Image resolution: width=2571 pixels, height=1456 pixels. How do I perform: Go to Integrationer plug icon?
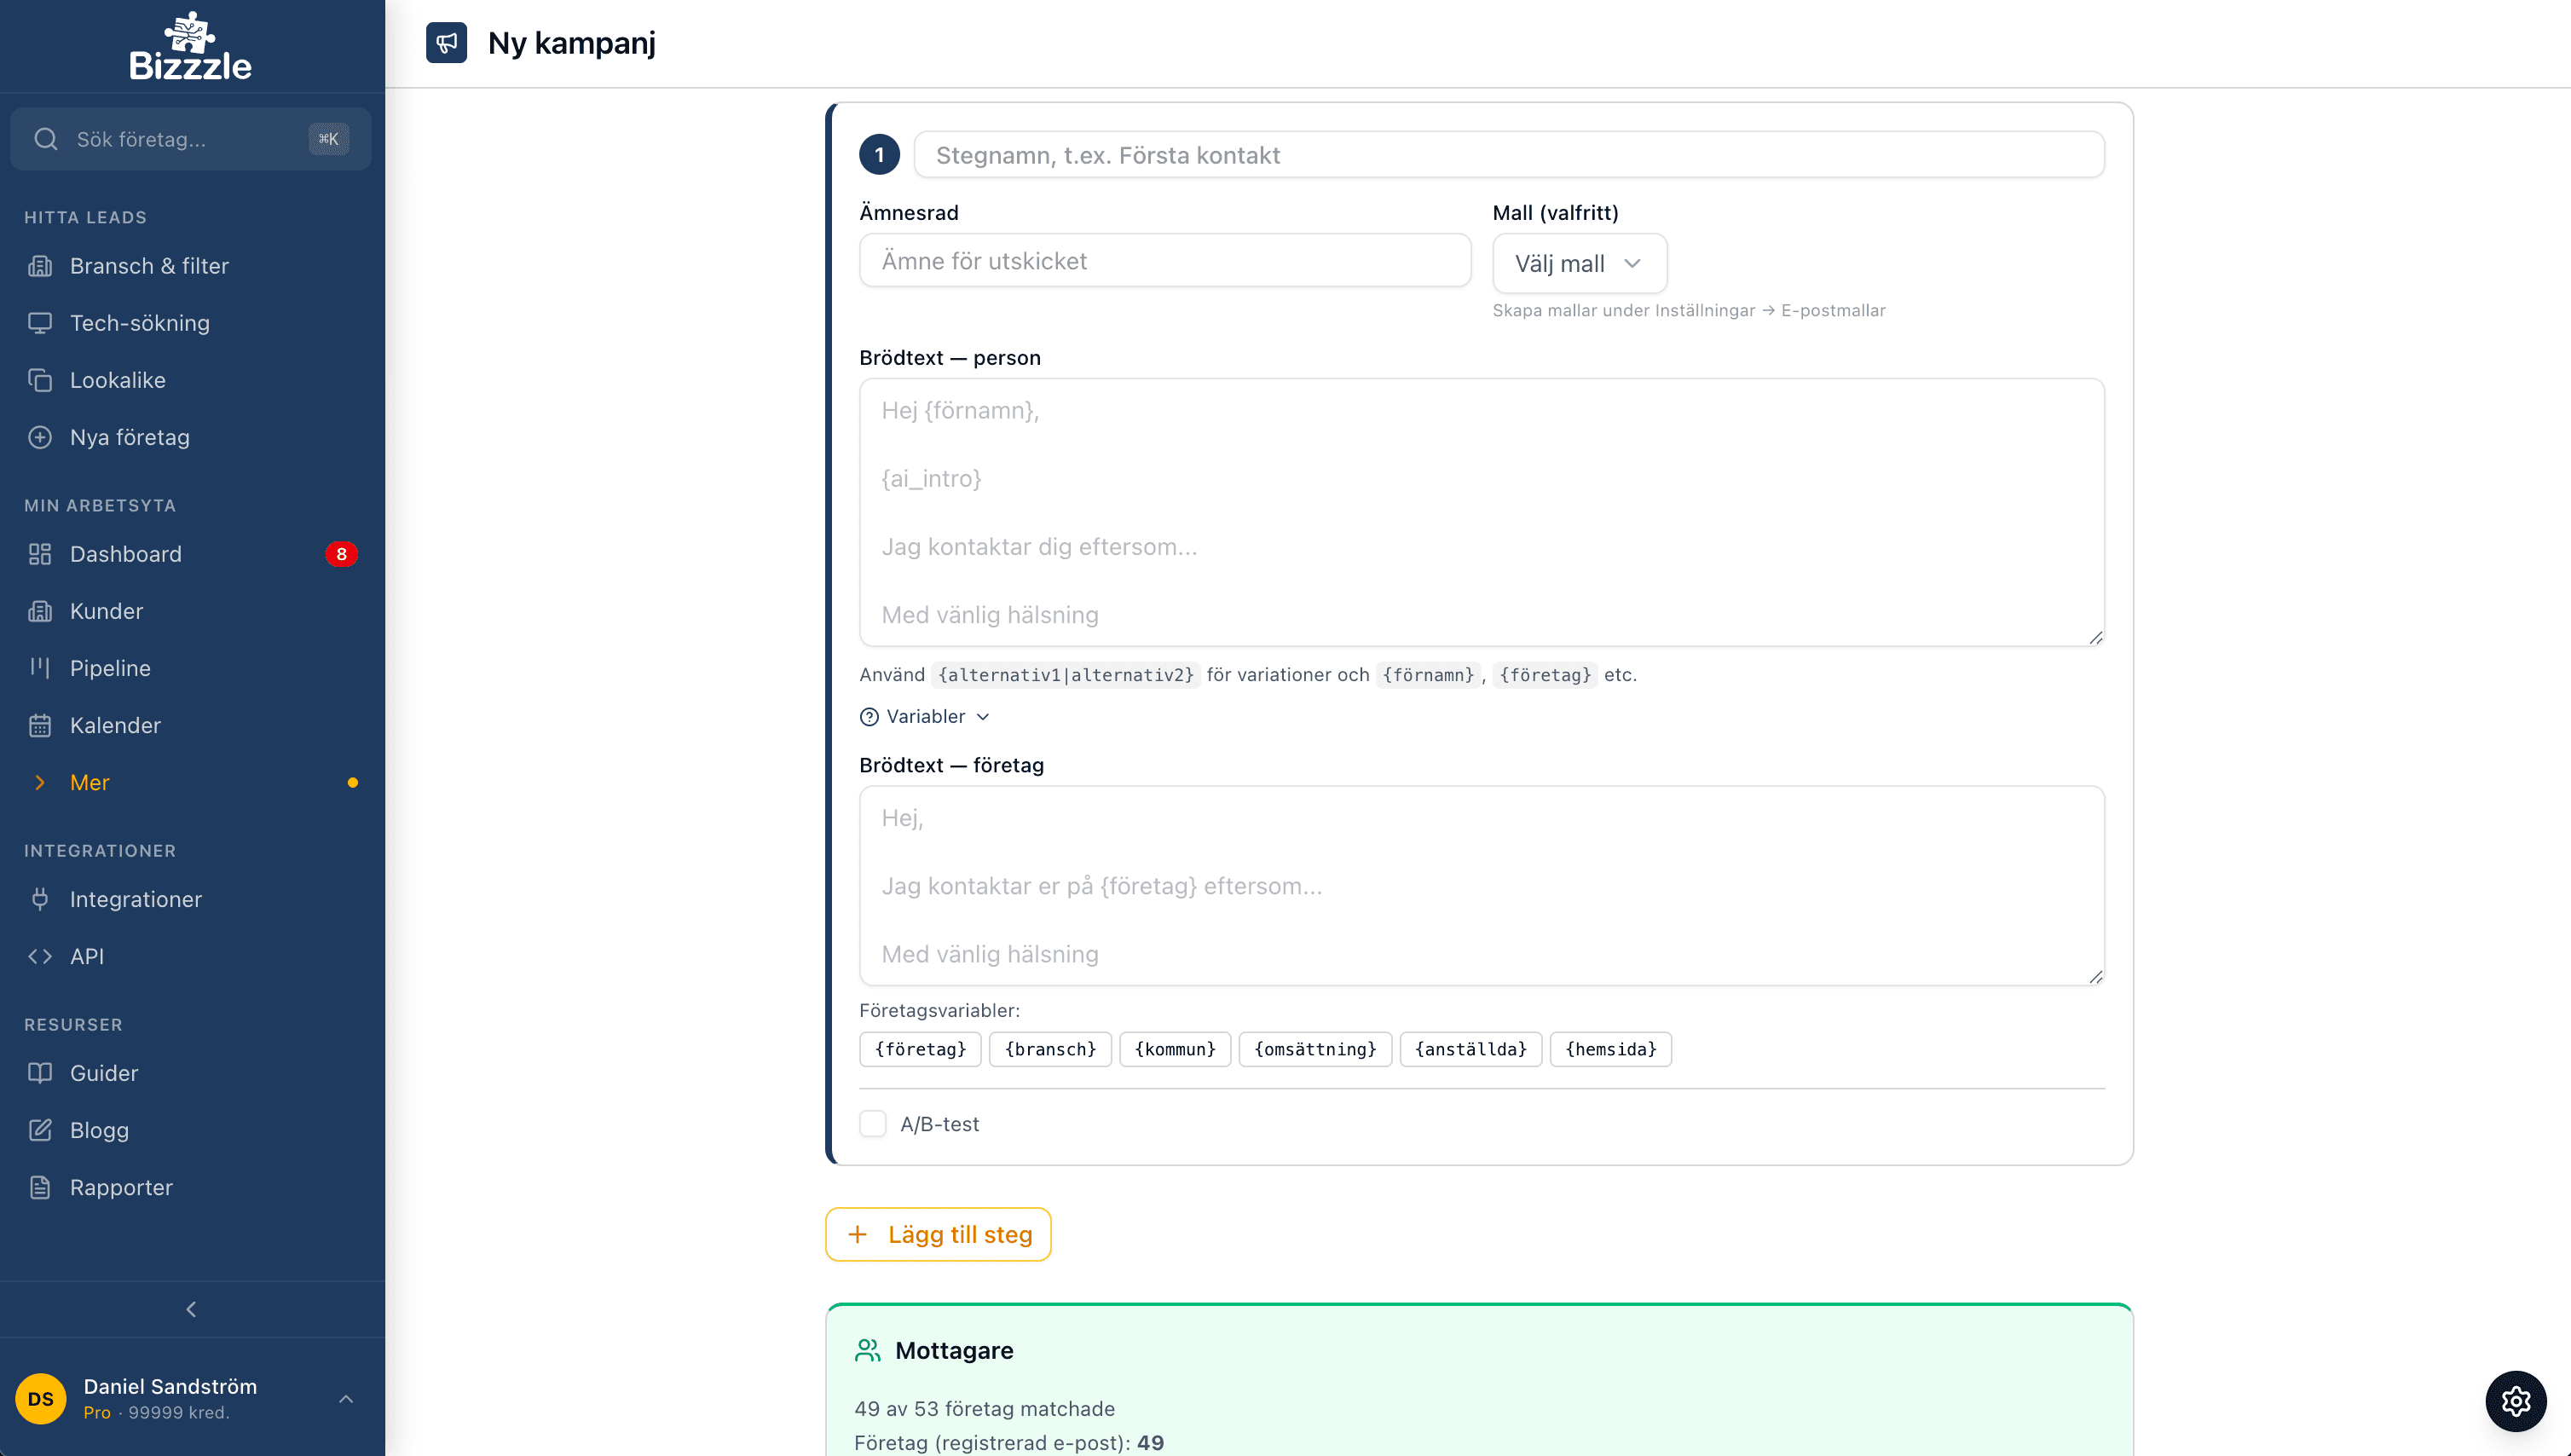coord(40,899)
